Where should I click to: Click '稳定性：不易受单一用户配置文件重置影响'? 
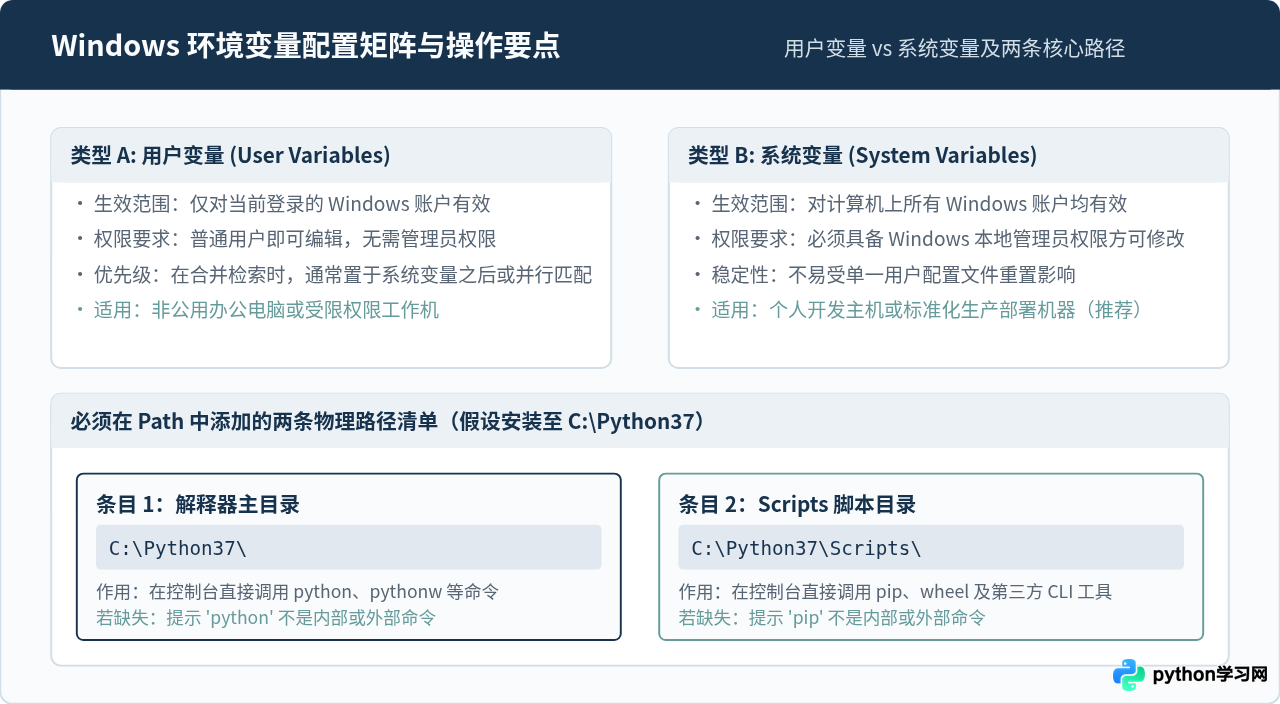click(x=893, y=274)
